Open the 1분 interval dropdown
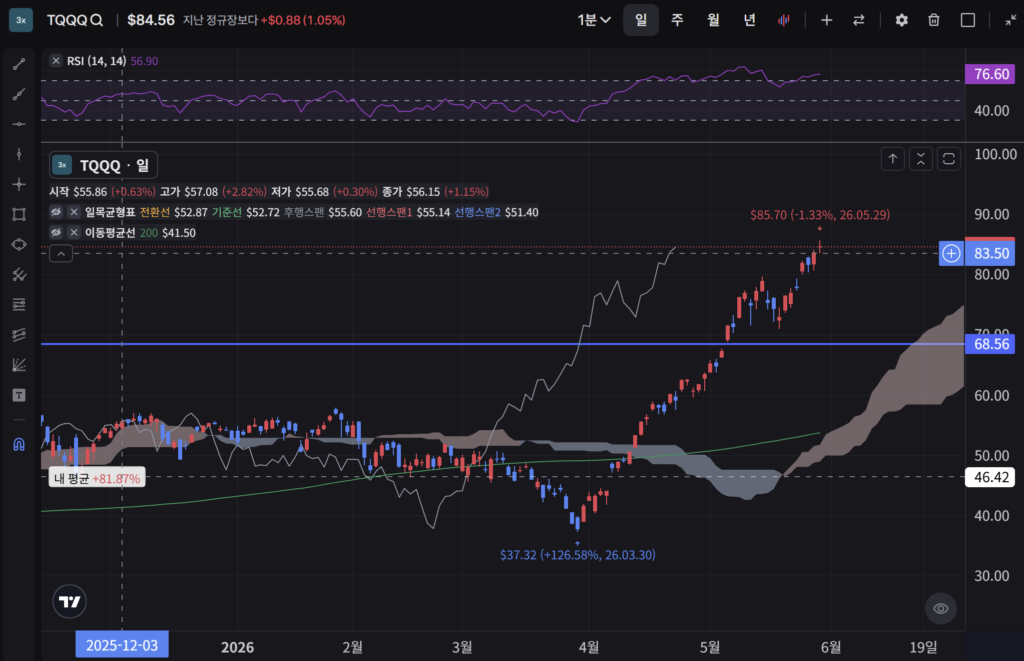The width and height of the screenshot is (1024, 661). tap(594, 20)
